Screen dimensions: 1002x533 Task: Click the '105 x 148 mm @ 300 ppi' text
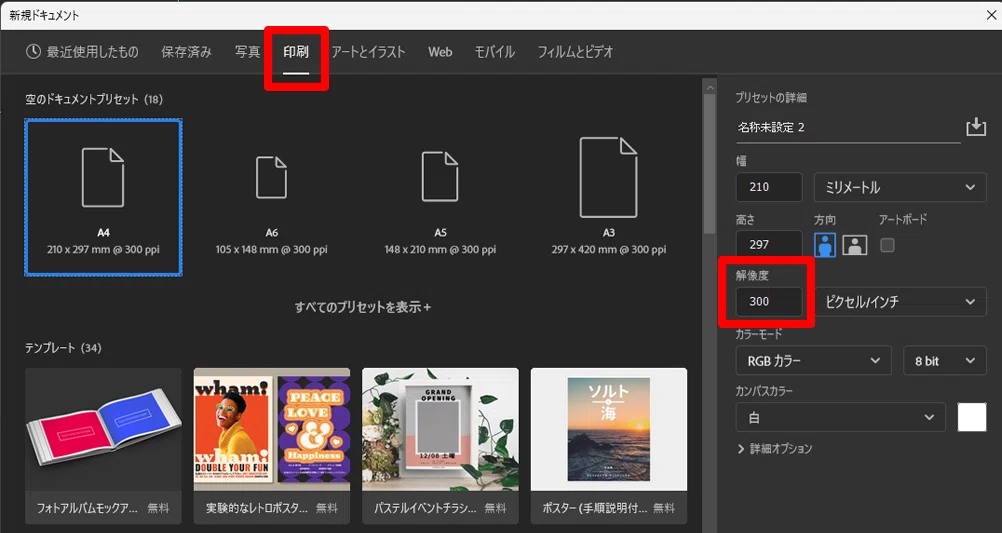pos(272,249)
